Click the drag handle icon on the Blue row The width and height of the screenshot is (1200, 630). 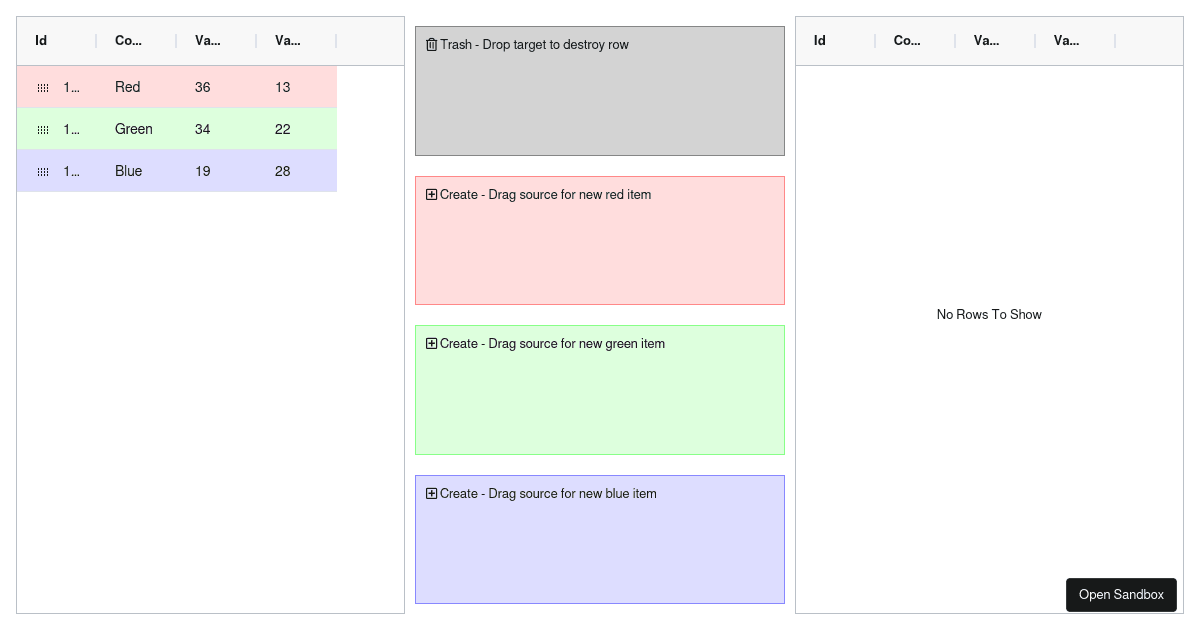pyautogui.click(x=43, y=170)
